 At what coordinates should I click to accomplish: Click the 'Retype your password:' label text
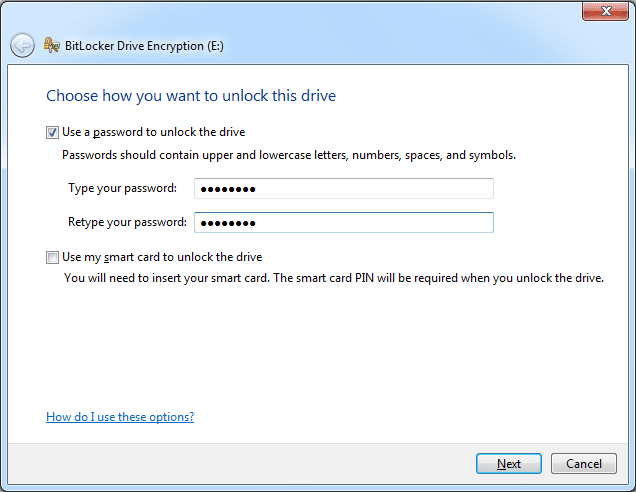127,222
